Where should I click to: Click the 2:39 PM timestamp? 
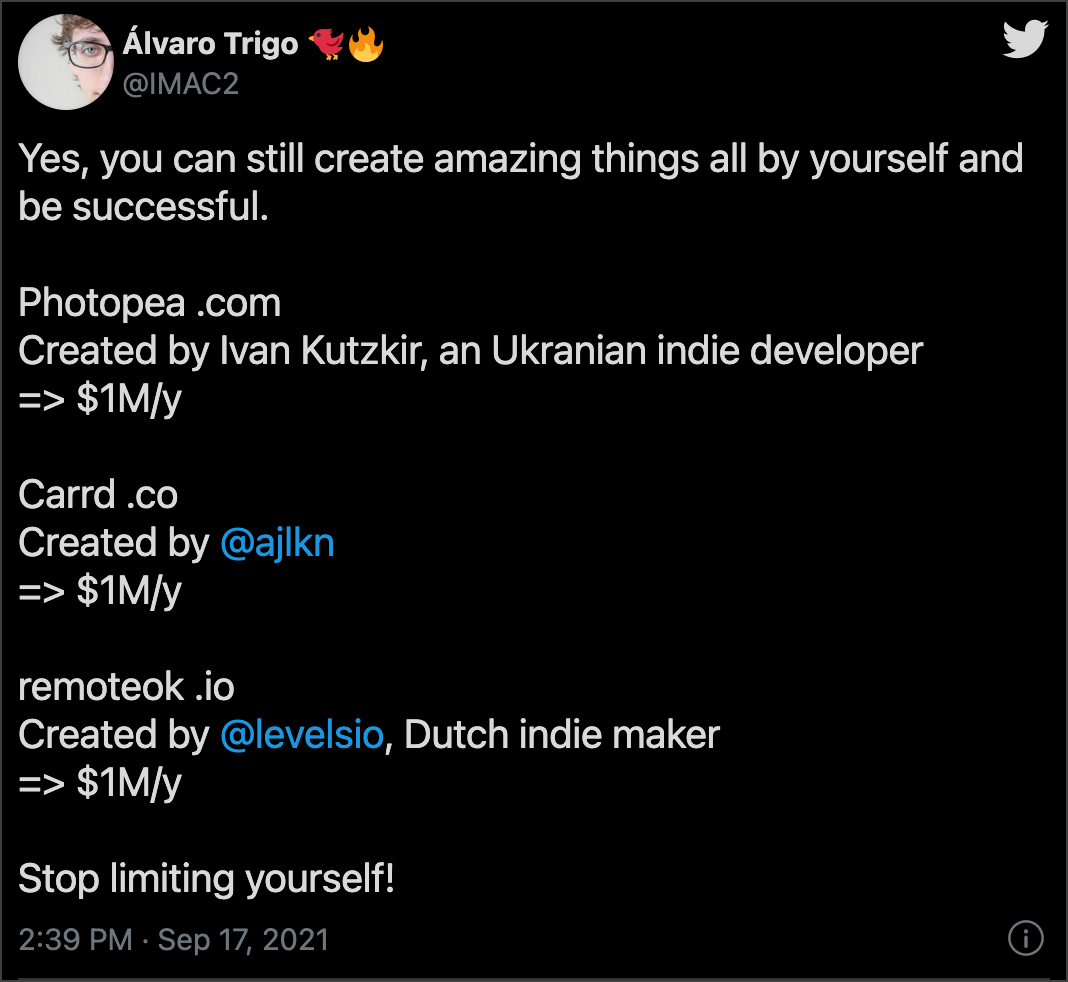pyautogui.click(x=75, y=940)
